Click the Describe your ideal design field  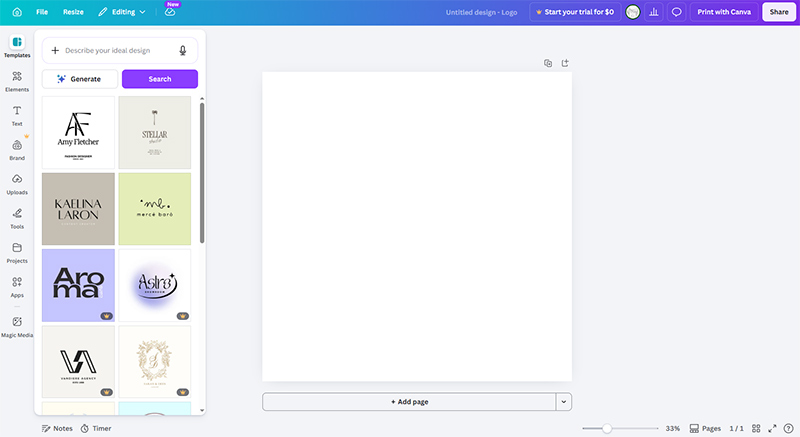coord(119,50)
